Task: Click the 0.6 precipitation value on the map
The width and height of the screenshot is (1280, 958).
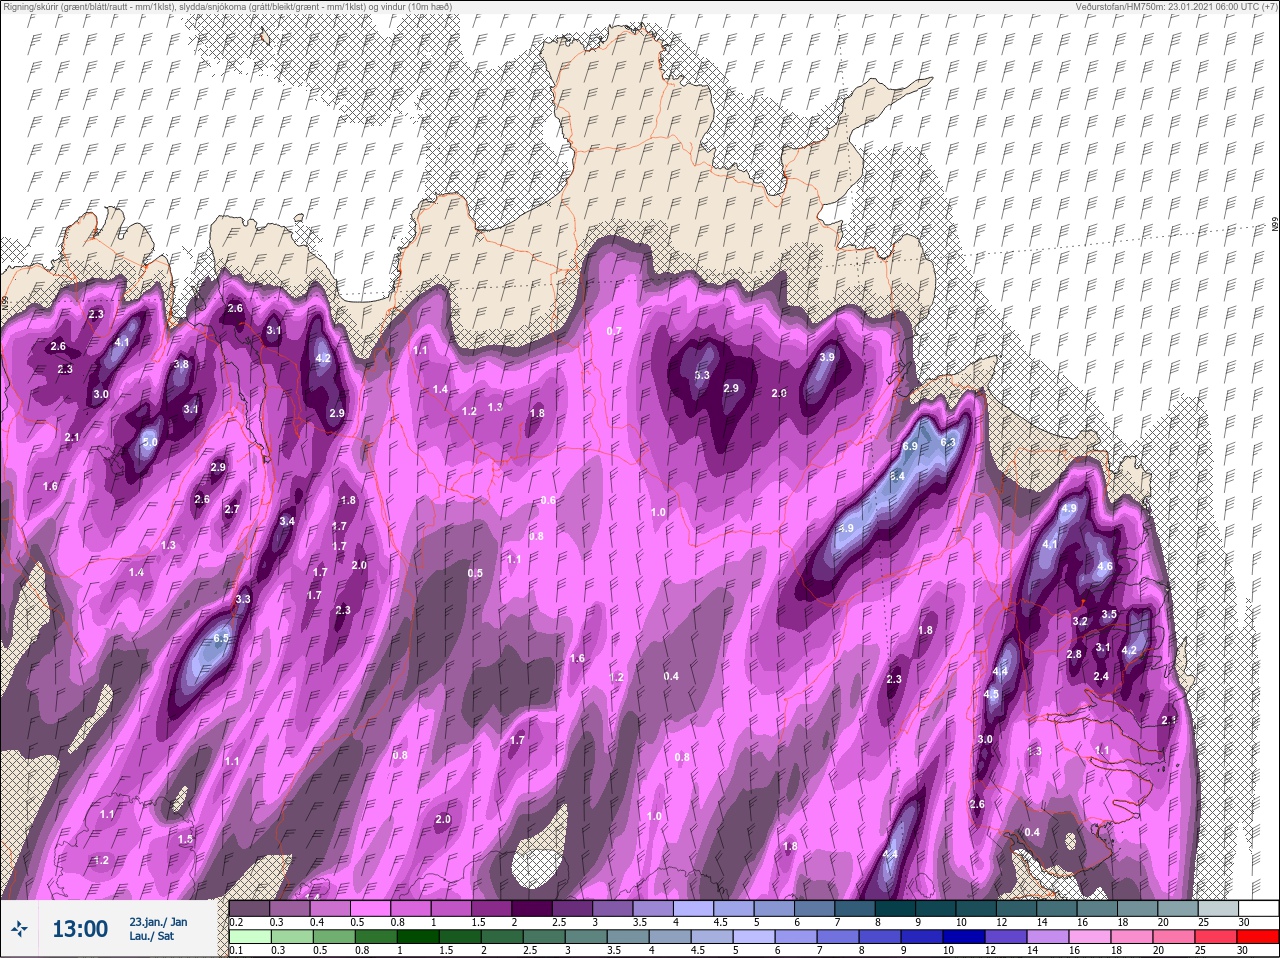Action: coord(548,500)
